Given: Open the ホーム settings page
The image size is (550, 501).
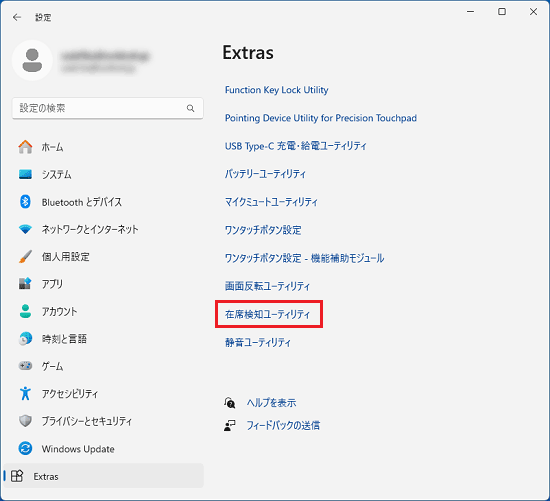Looking at the screenshot, I should click(104, 147).
